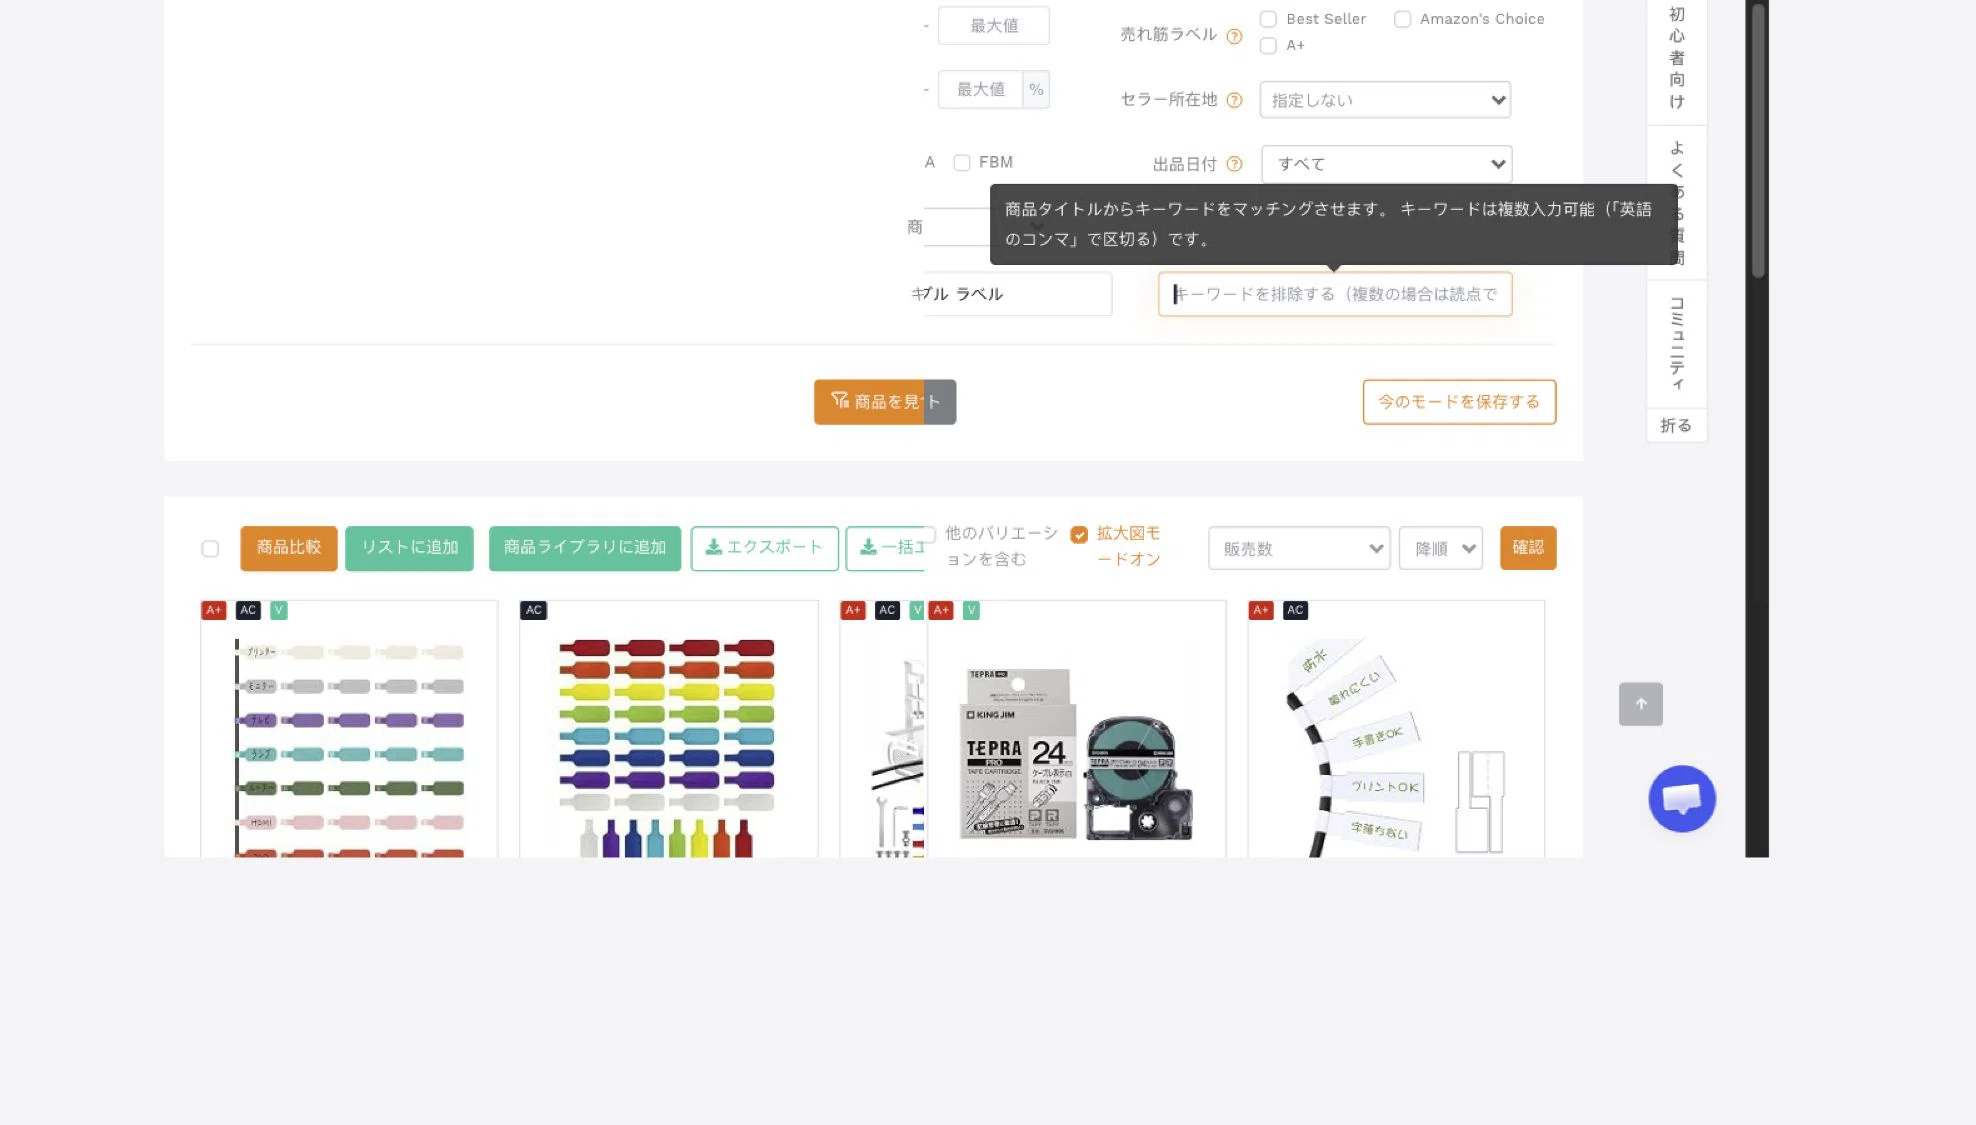This screenshot has height=1125, width=1976.
Task: Click the filter icon on 商品を見 button
Action: pyautogui.click(x=840, y=400)
